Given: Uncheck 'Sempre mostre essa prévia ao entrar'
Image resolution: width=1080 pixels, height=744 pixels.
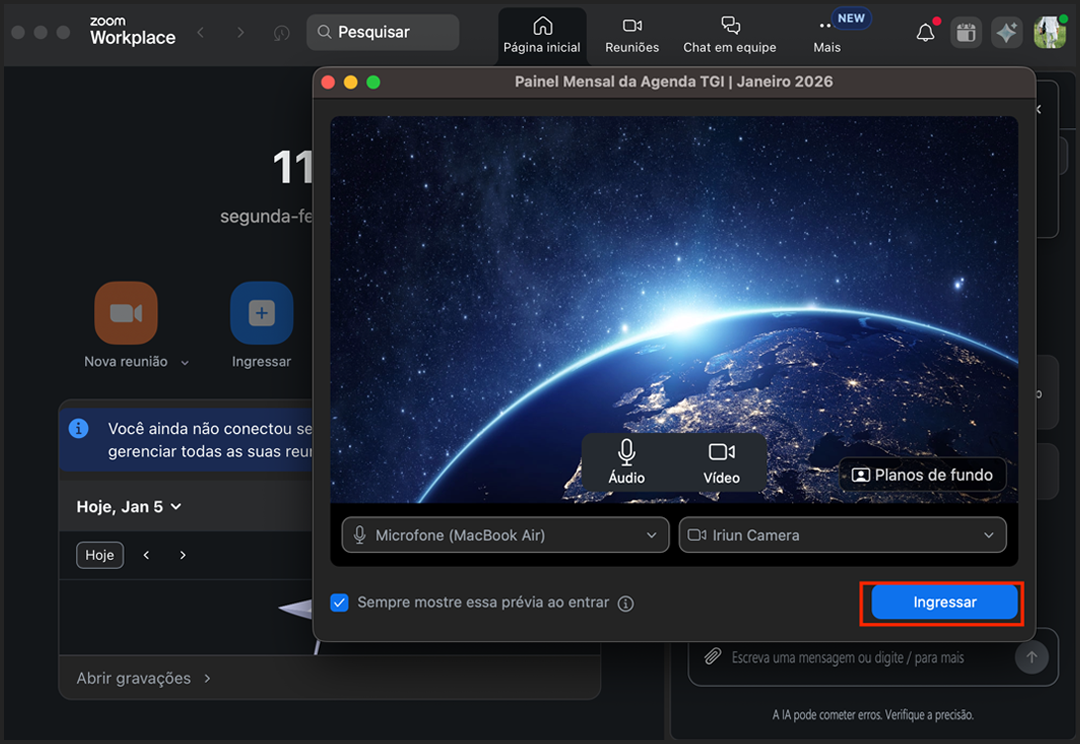Looking at the screenshot, I should (340, 603).
